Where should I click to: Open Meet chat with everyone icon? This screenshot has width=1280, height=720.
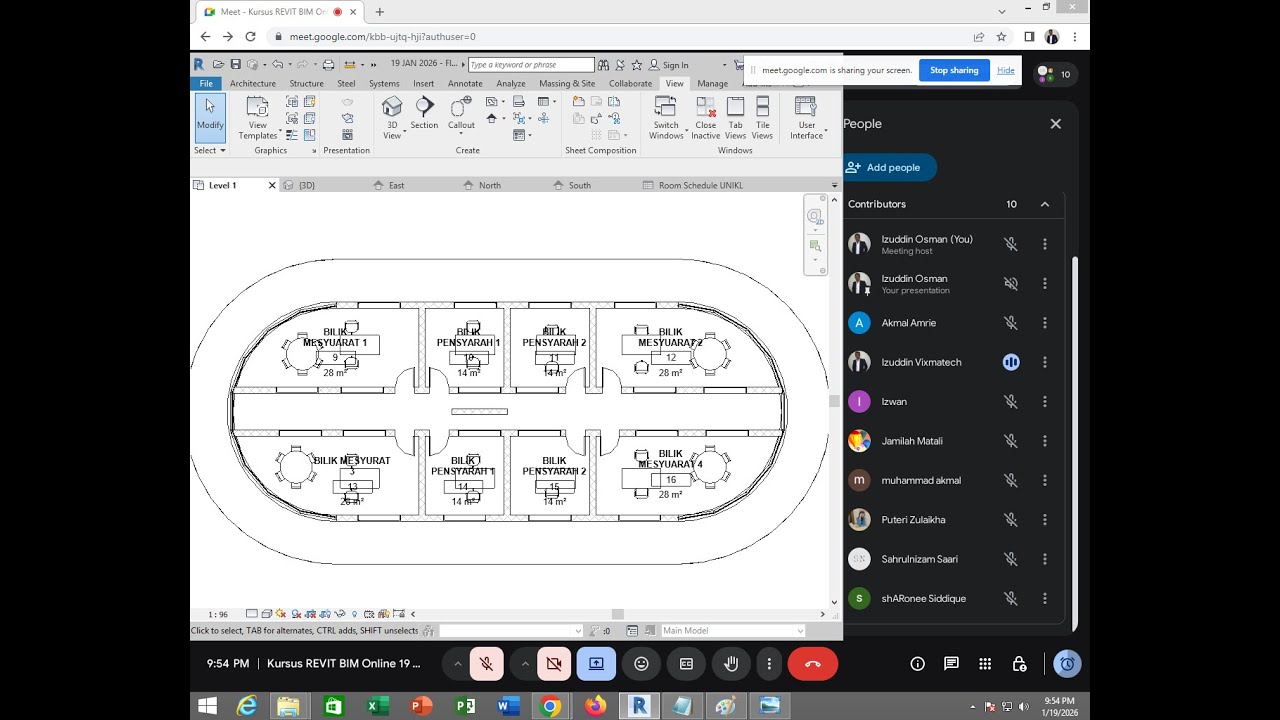[951, 663]
